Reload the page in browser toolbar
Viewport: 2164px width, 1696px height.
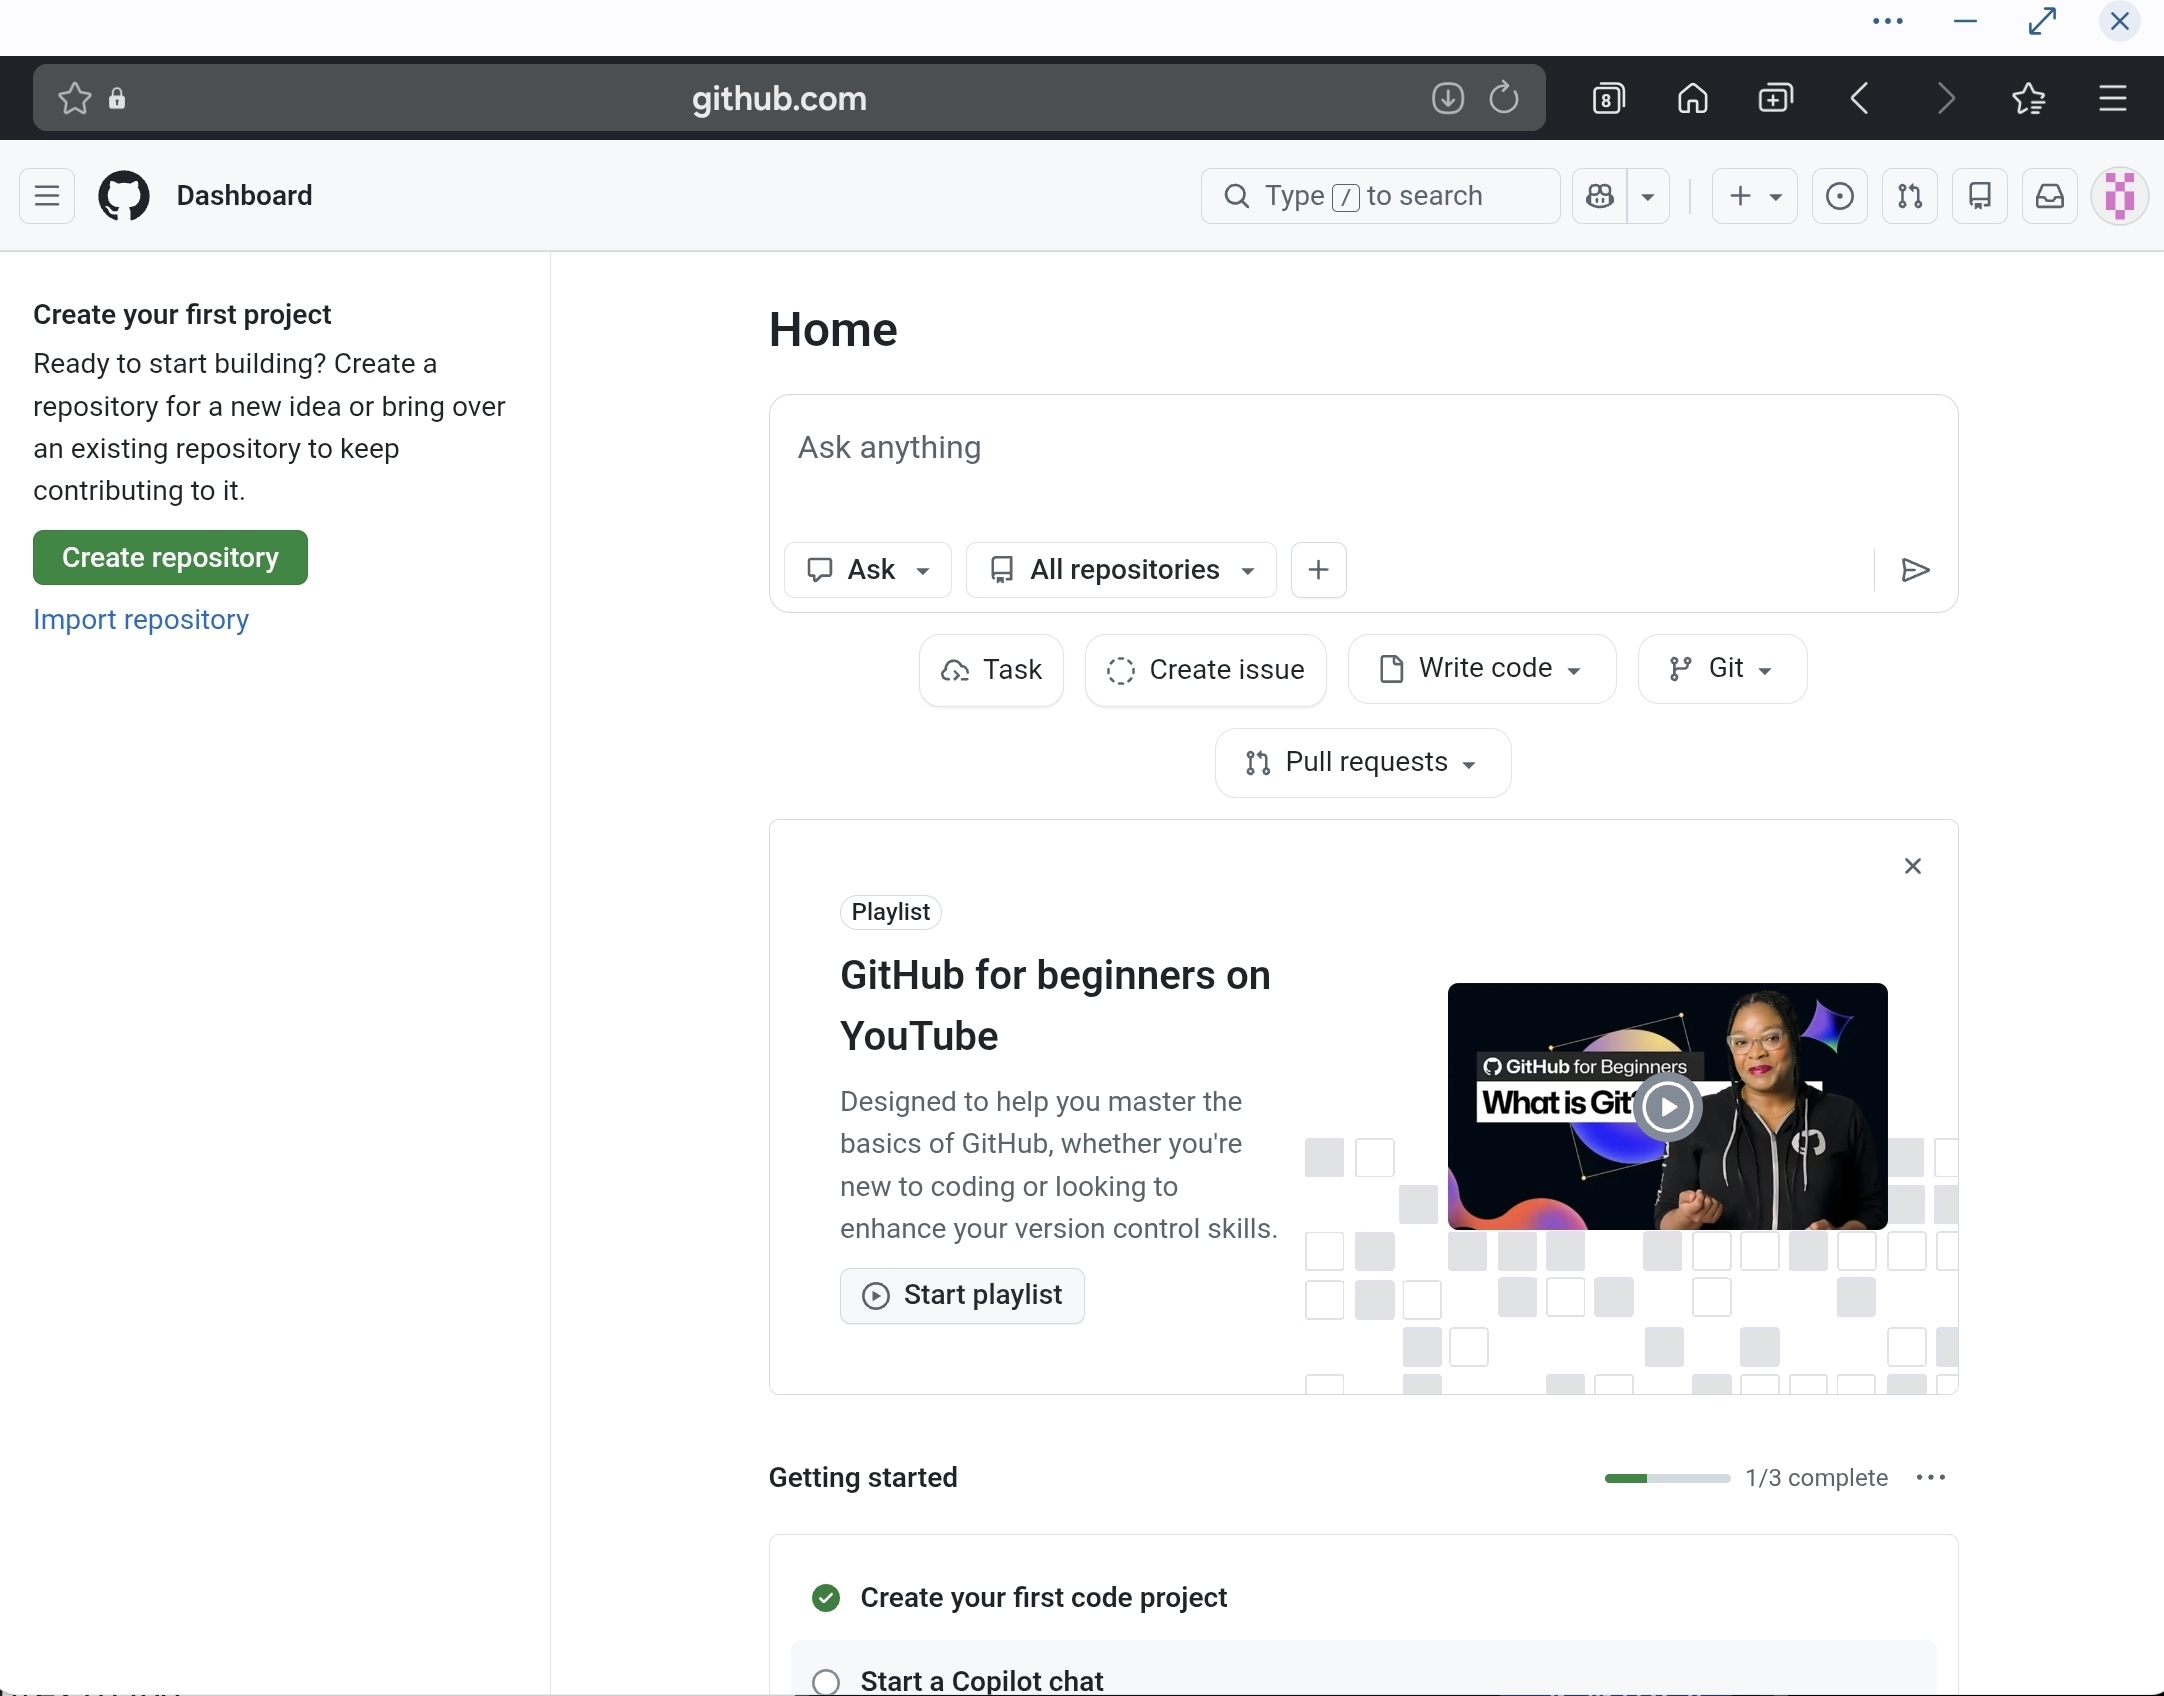(1504, 98)
